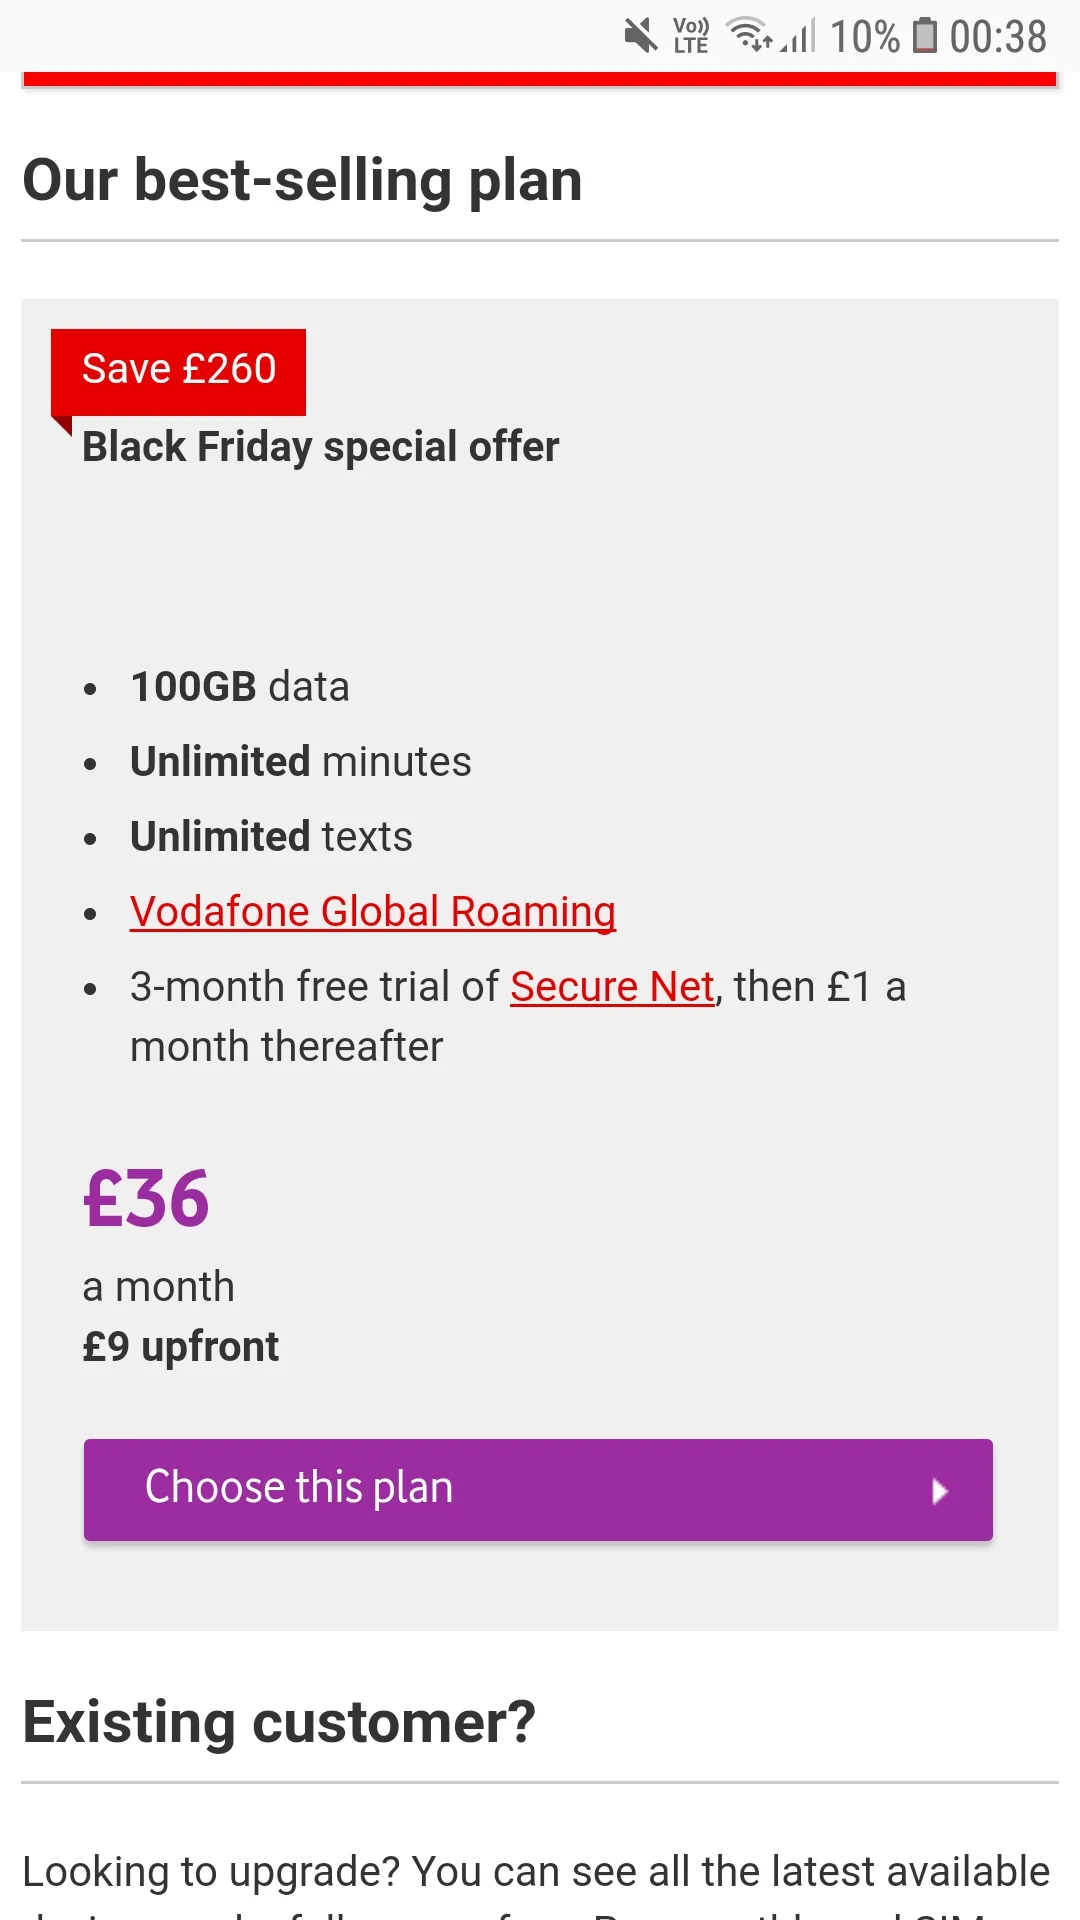The height and width of the screenshot is (1920, 1080).
Task: Tap the VoLTE status icon
Action: click(691, 36)
